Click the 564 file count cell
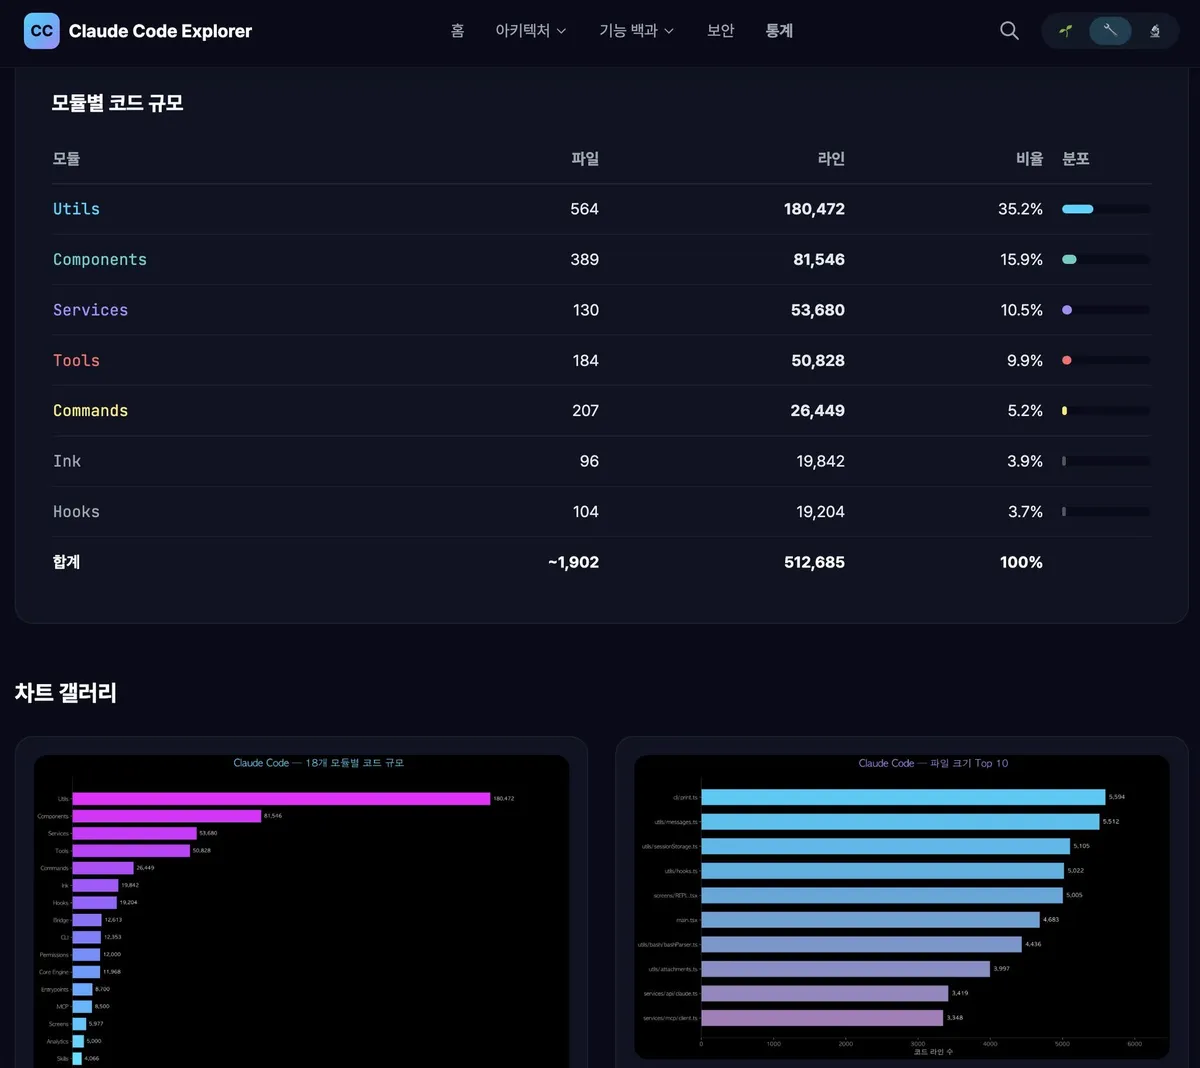This screenshot has width=1200, height=1068. [584, 209]
